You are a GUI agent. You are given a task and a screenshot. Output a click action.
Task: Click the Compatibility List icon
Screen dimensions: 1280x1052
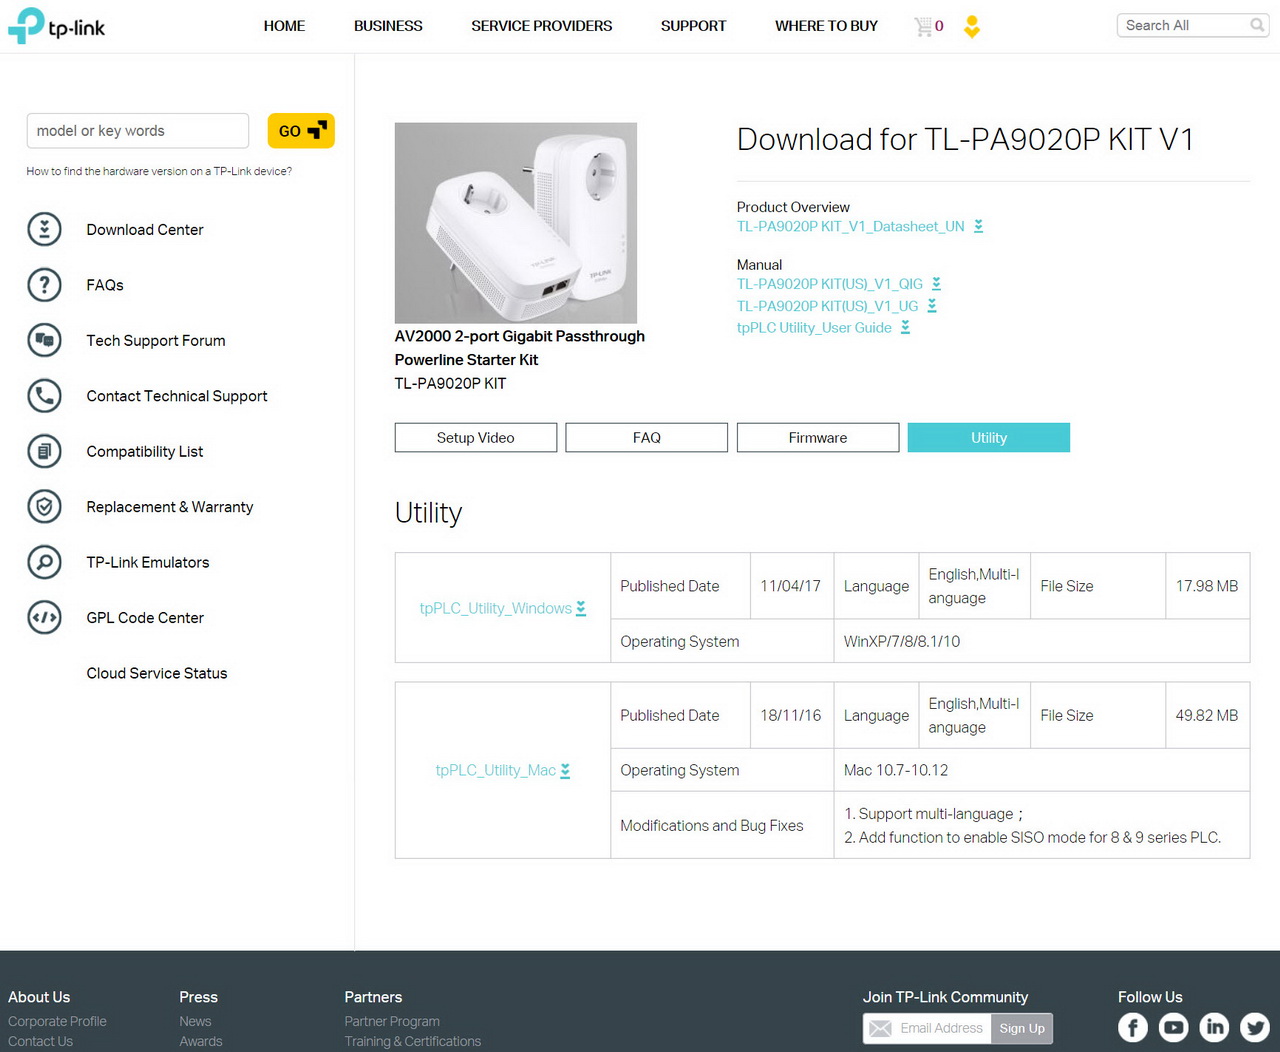tap(44, 451)
